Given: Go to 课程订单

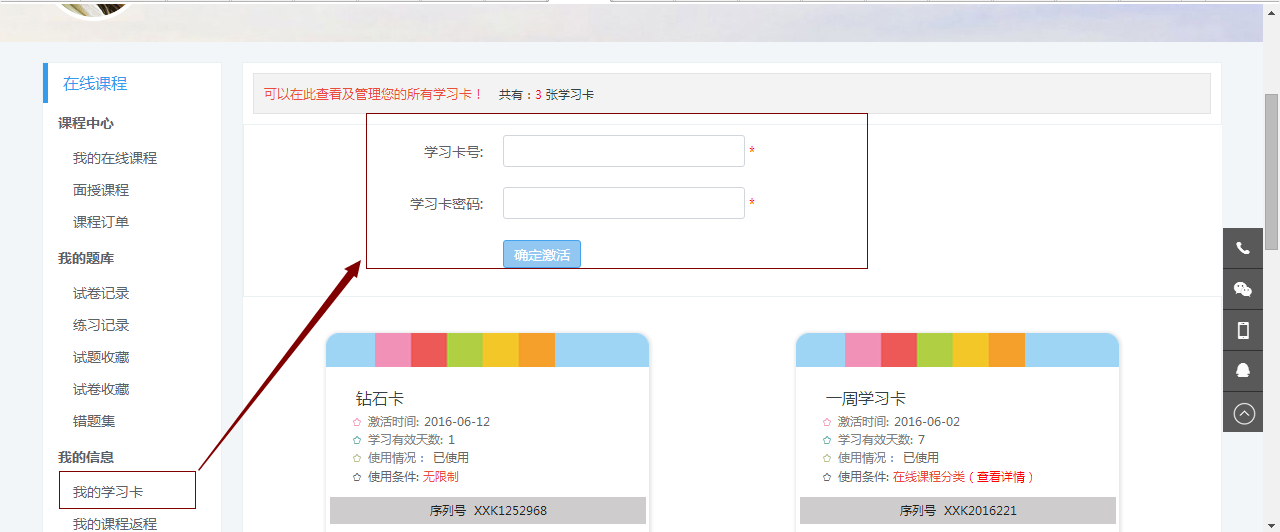Looking at the screenshot, I should tap(101, 222).
